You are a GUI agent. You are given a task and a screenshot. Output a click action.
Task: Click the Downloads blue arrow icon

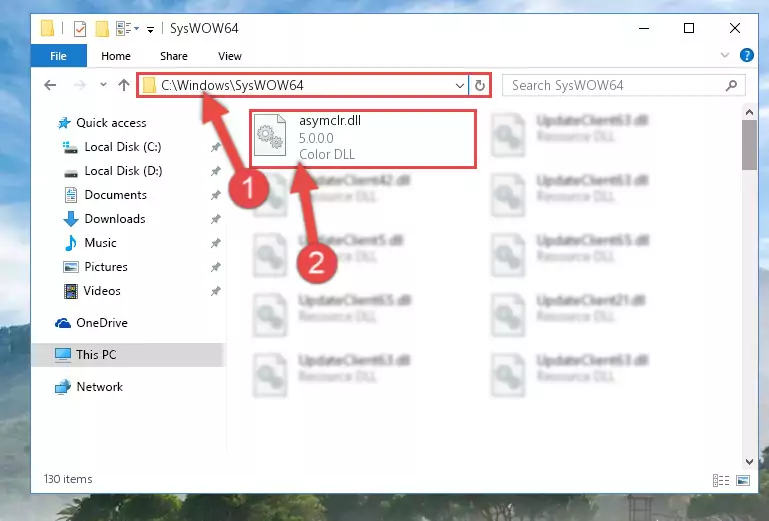pyautogui.click(x=71, y=219)
